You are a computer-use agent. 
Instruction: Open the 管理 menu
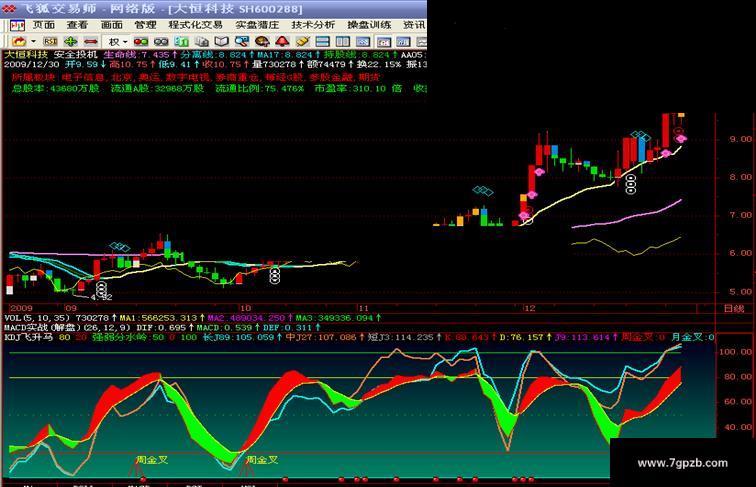point(146,25)
